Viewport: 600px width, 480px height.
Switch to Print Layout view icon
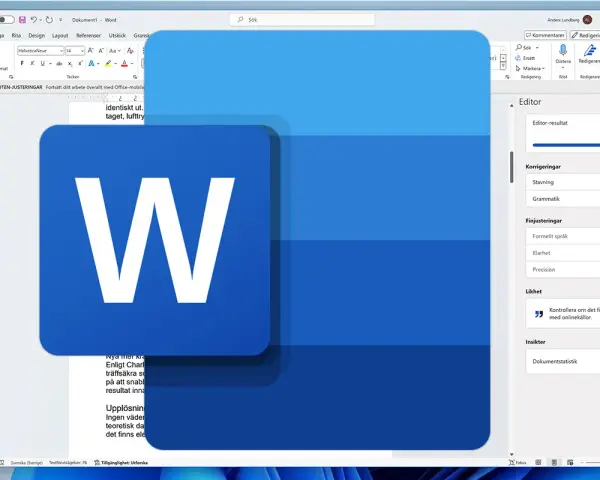click(554, 462)
